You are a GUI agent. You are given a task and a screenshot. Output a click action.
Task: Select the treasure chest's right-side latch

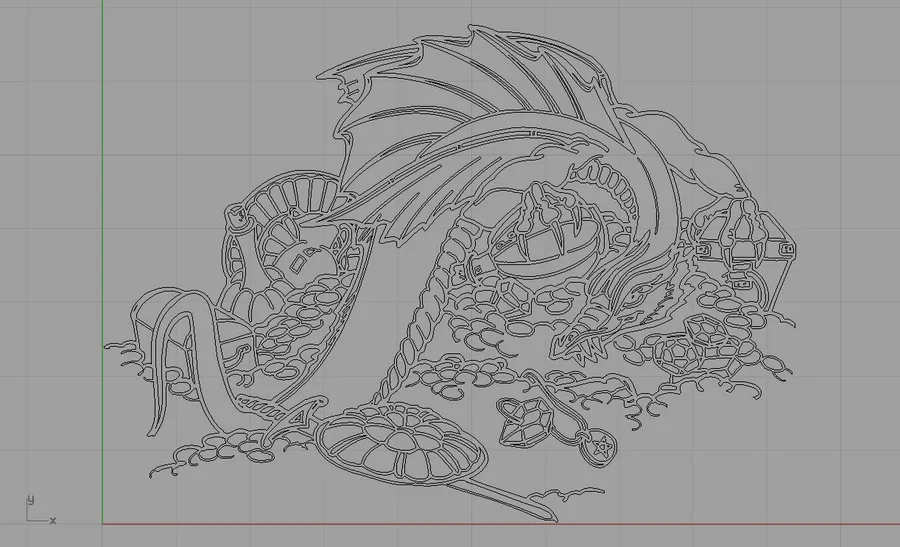[x=787, y=249]
